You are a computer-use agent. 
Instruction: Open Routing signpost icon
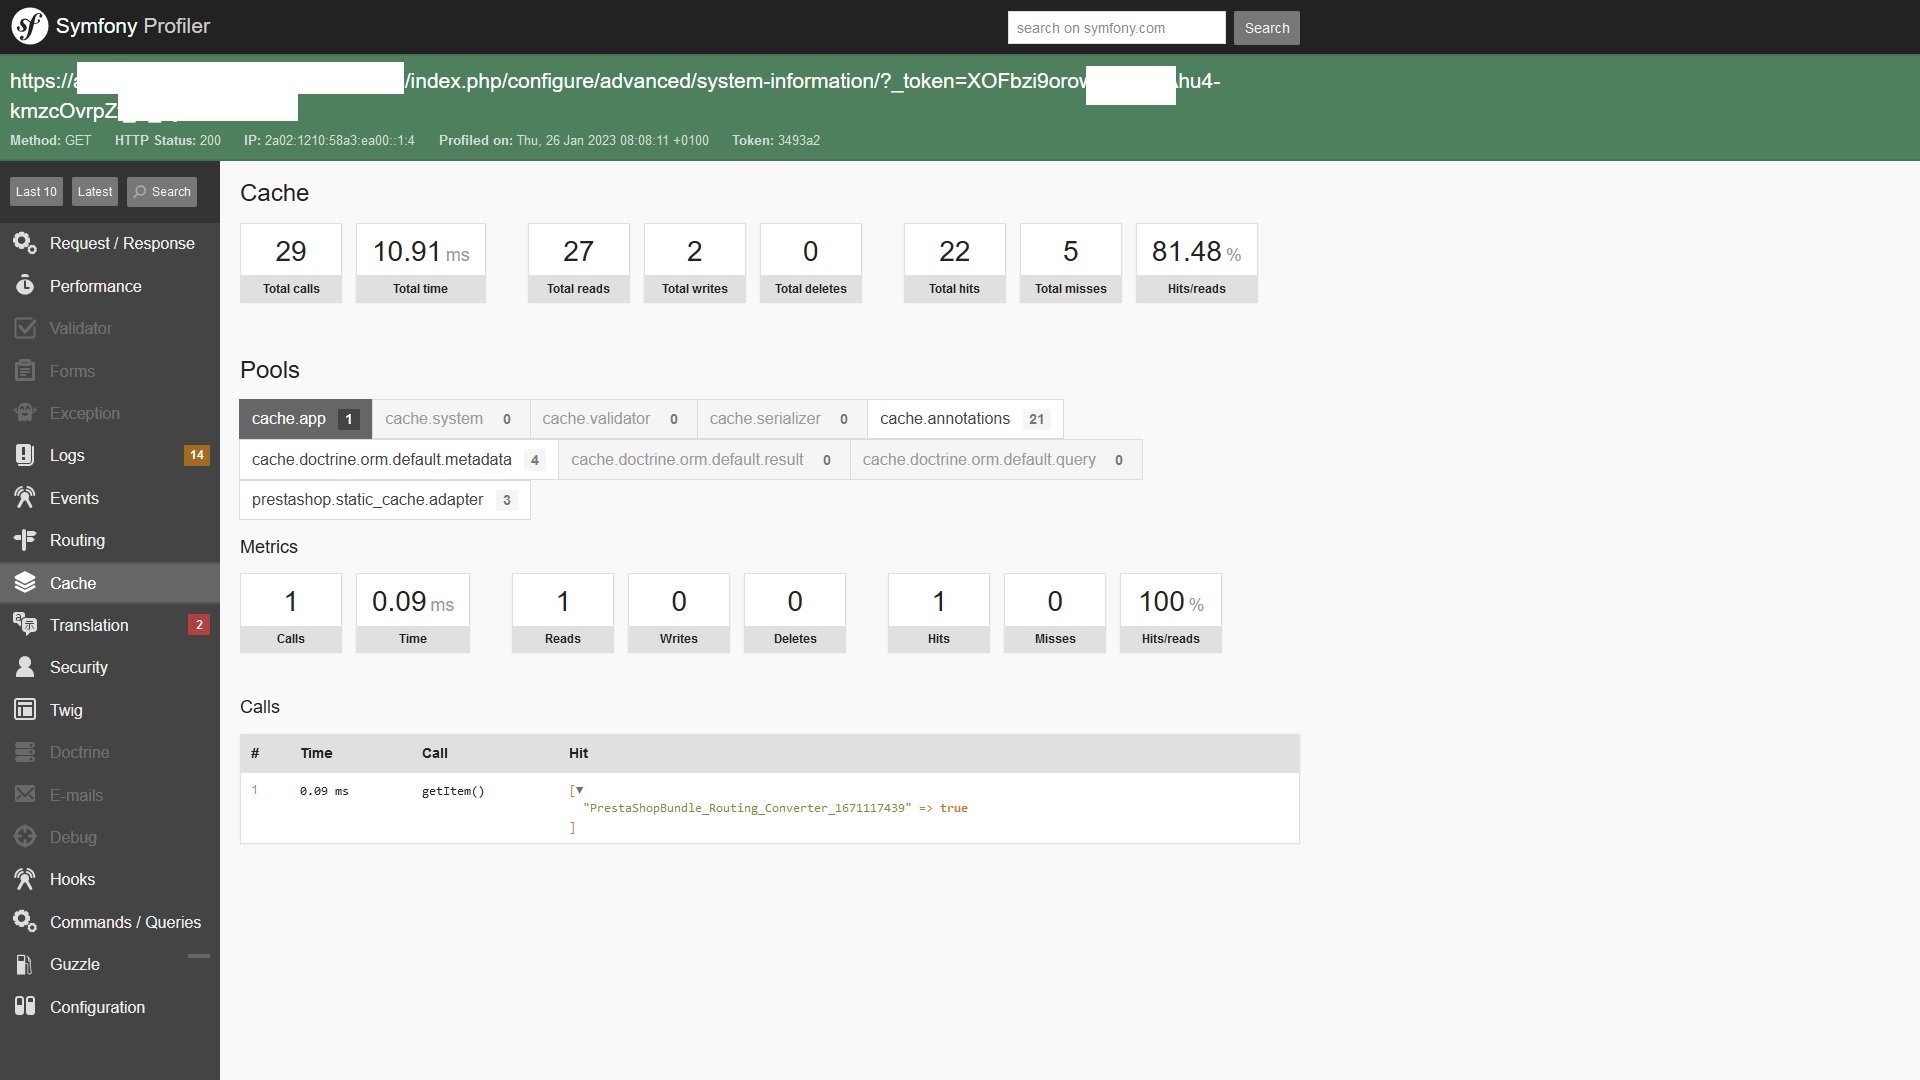point(25,540)
